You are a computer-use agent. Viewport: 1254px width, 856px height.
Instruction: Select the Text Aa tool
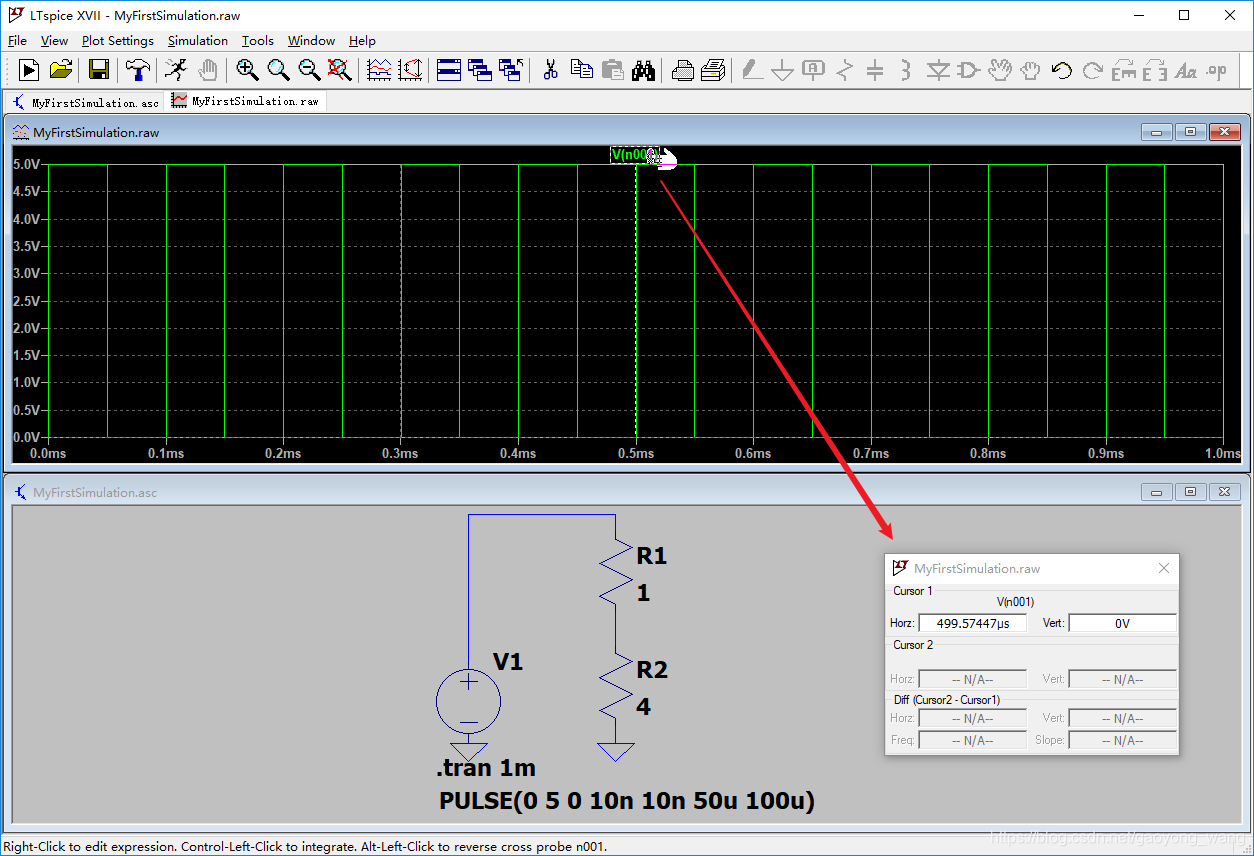pos(1185,70)
